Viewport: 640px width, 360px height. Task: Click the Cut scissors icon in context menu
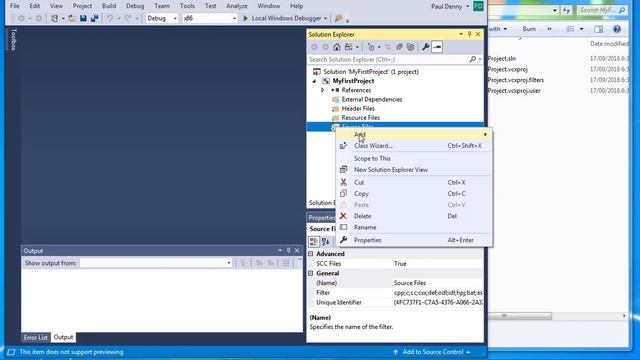[343, 182]
